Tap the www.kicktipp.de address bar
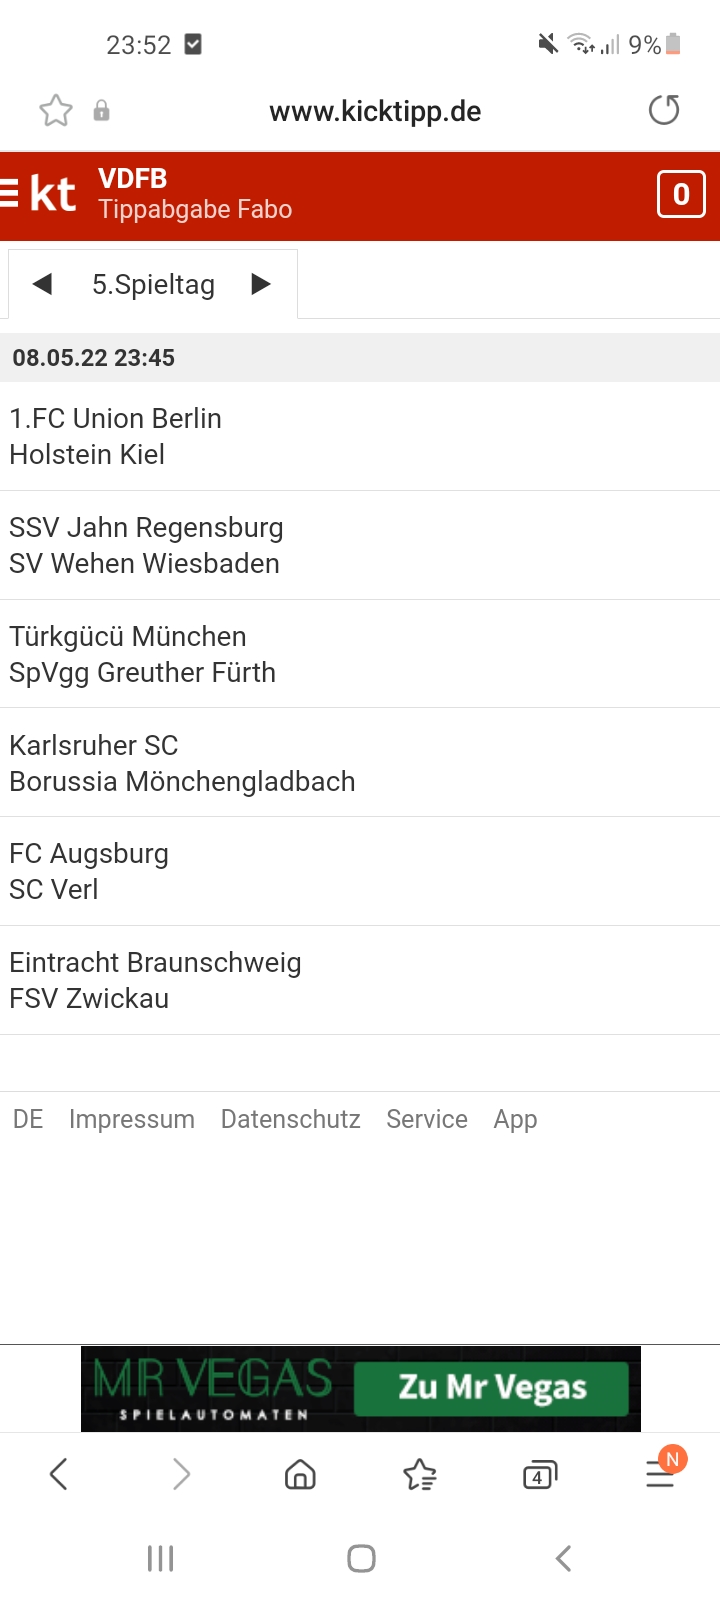This screenshot has width=720, height=1600. [375, 111]
